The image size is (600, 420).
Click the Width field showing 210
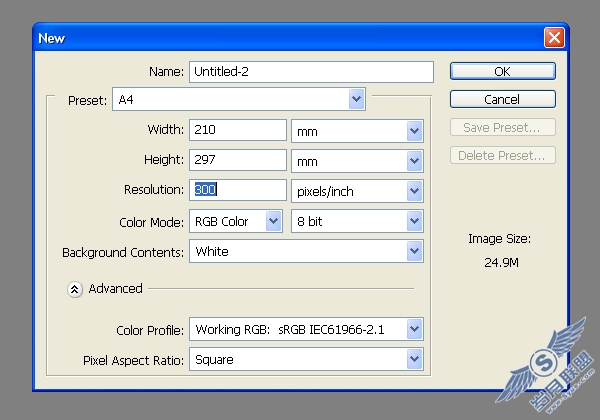pos(238,130)
